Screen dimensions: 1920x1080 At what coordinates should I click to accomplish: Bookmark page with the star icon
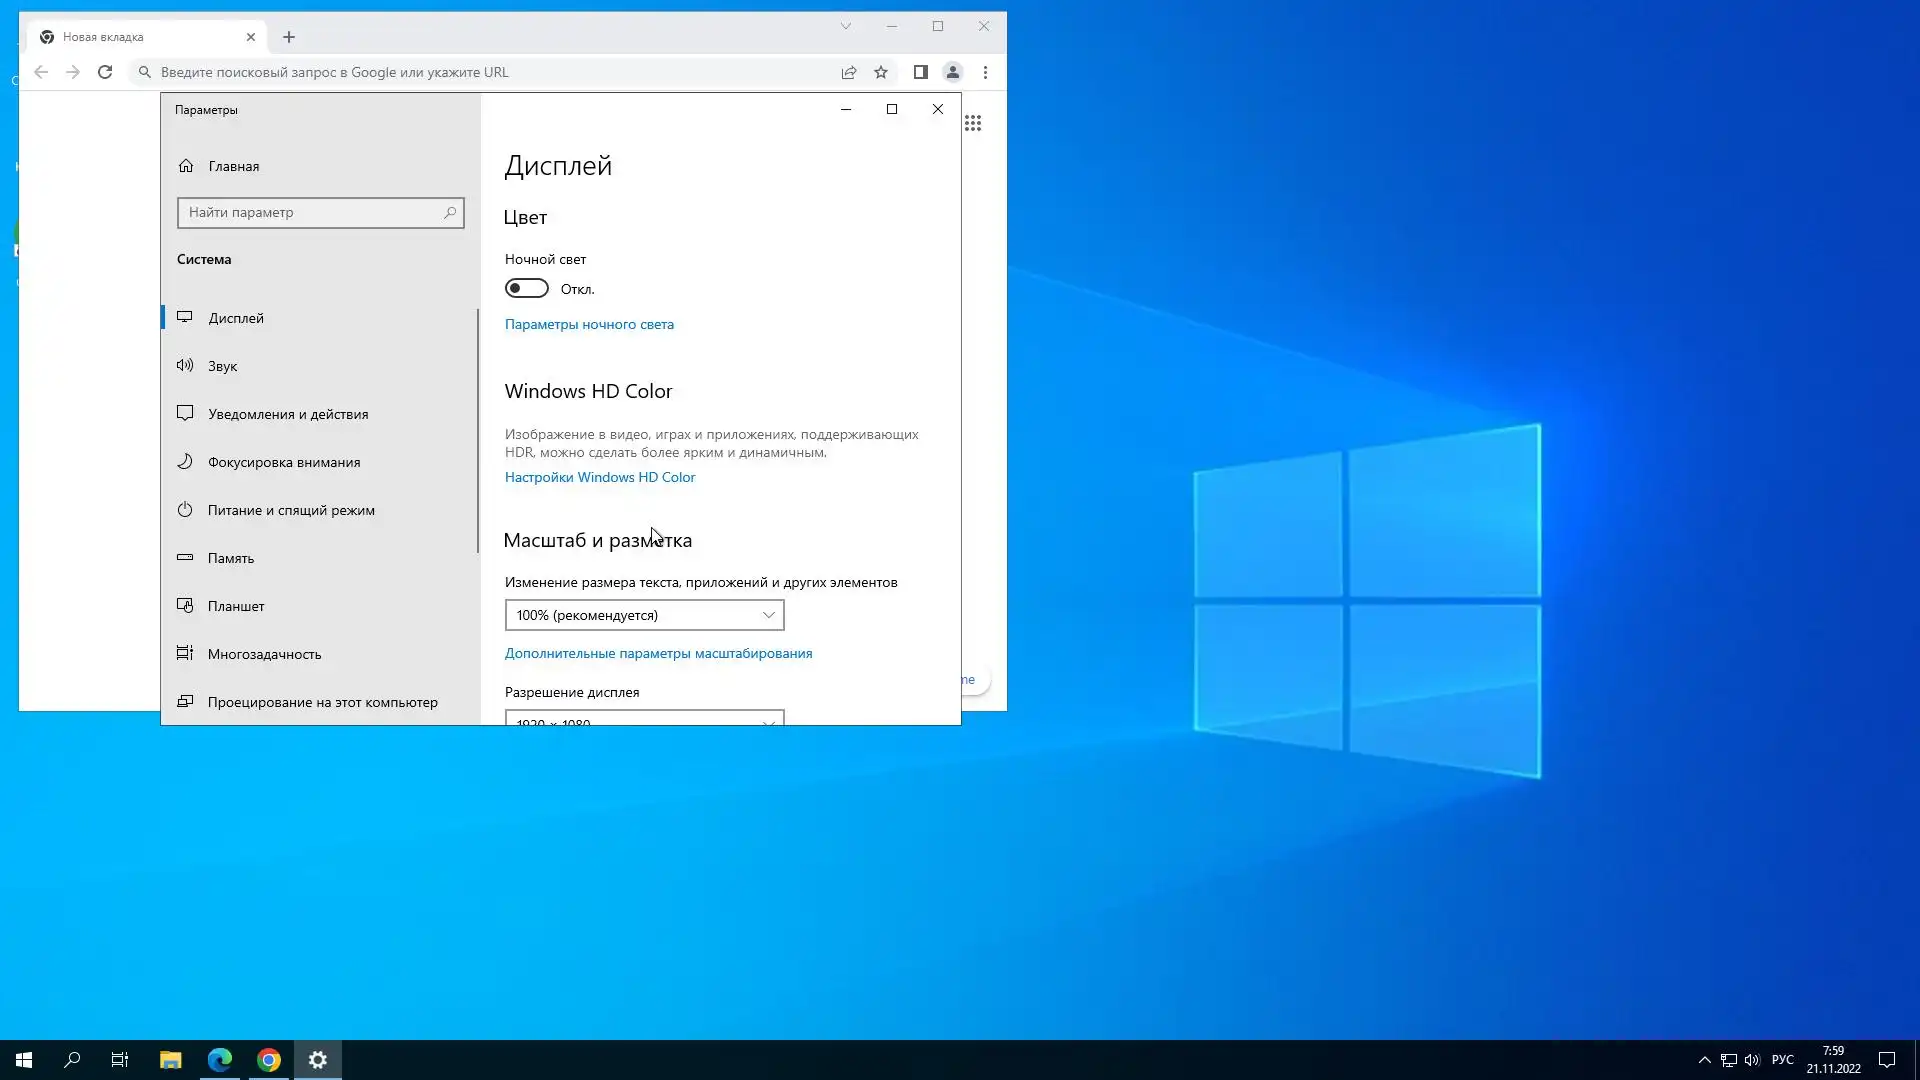click(880, 72)
